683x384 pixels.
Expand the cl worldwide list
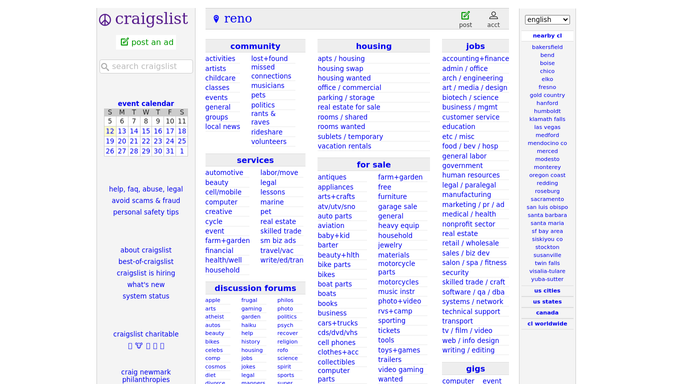[x=547, y=323]
